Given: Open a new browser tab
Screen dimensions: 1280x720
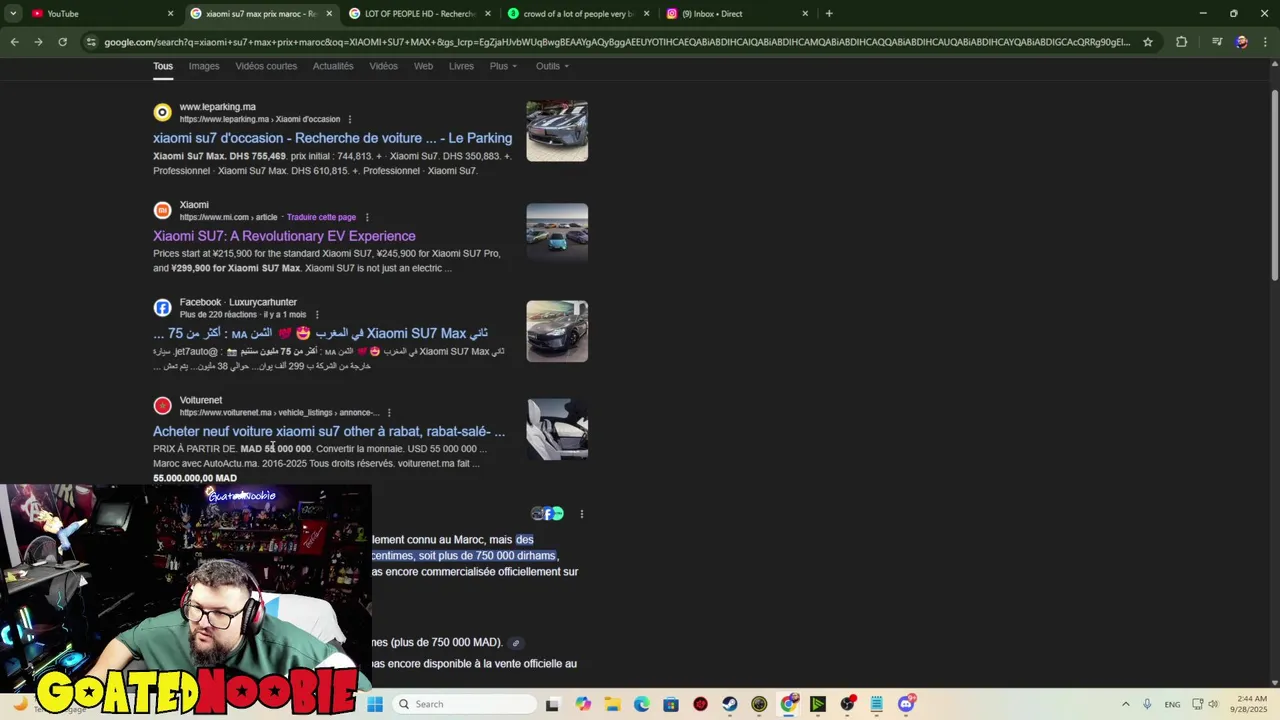Looking at the screenshot, I should [829, 14].
